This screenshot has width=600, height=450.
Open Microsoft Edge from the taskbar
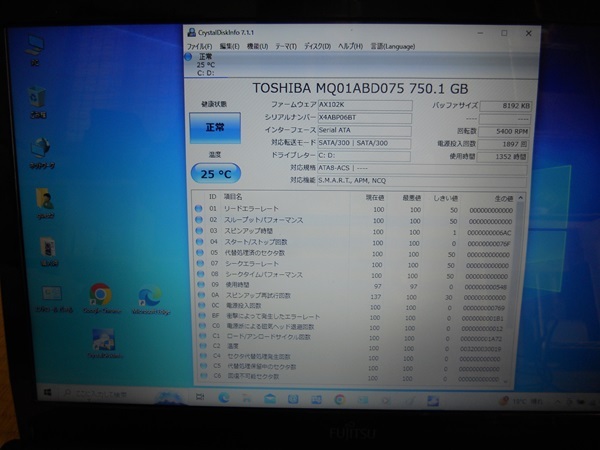click(x=224, y=398)
